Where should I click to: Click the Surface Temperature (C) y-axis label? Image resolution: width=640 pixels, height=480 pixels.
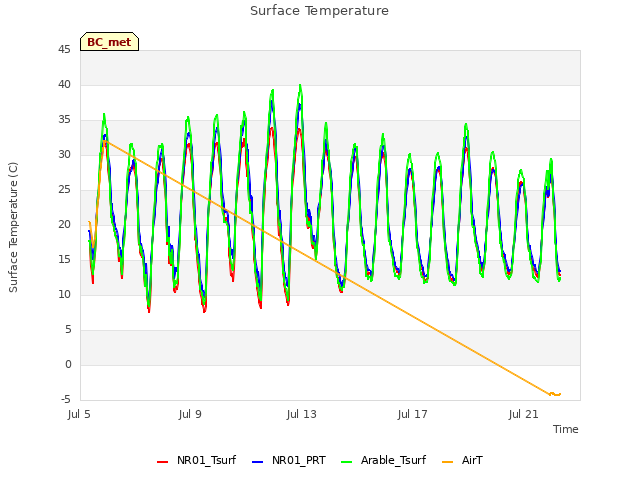[13, 227]
